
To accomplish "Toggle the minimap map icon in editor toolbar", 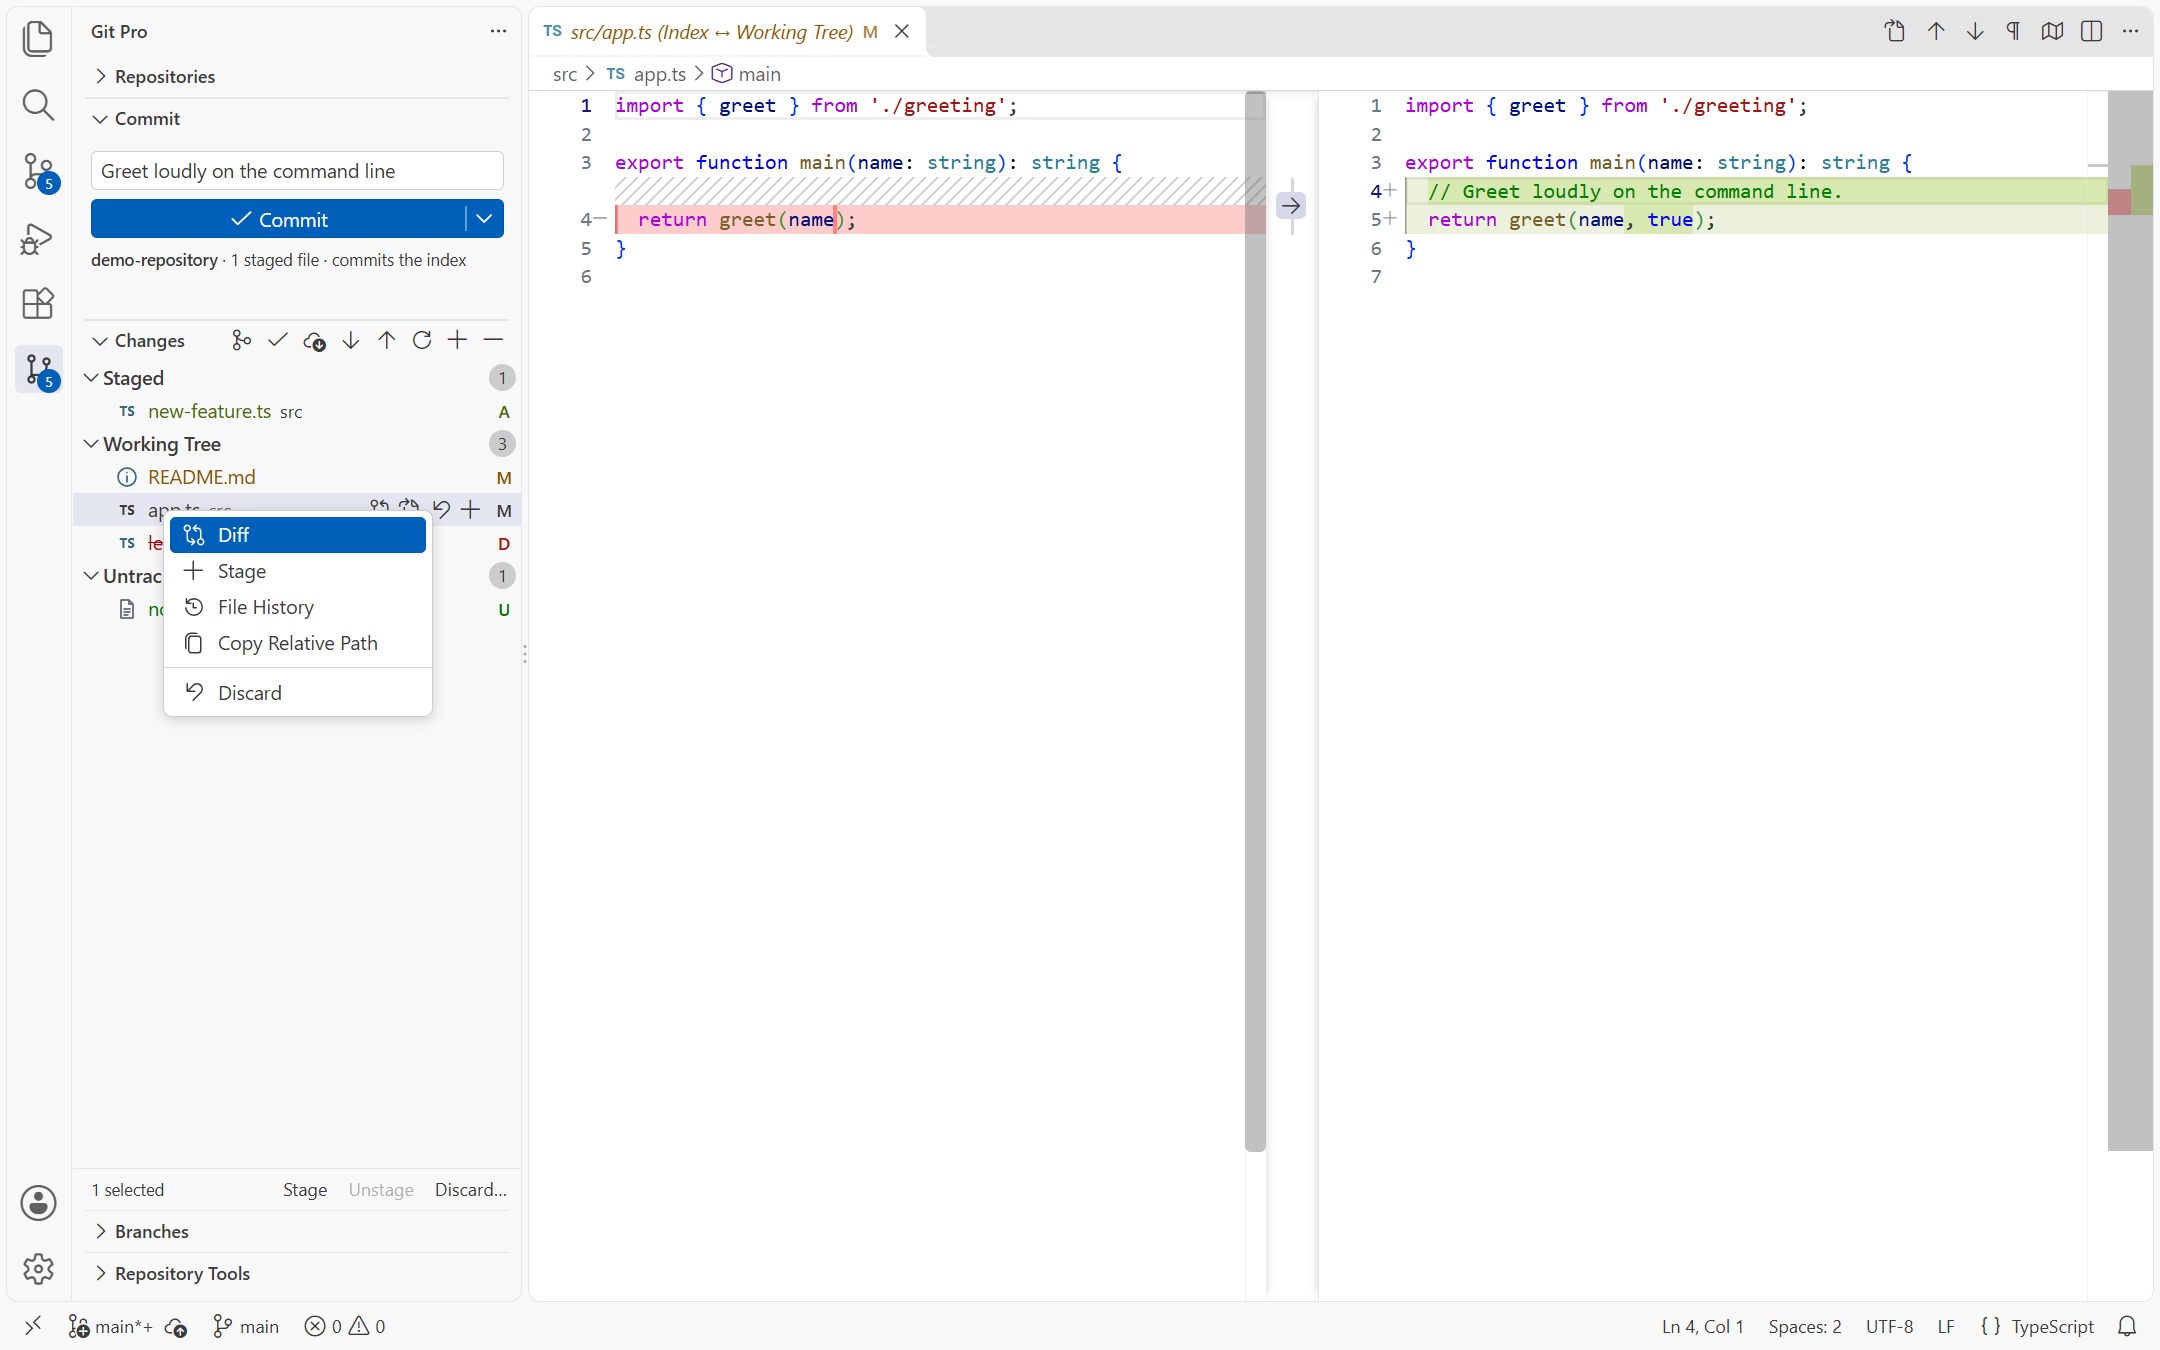I will (2052, 31).
